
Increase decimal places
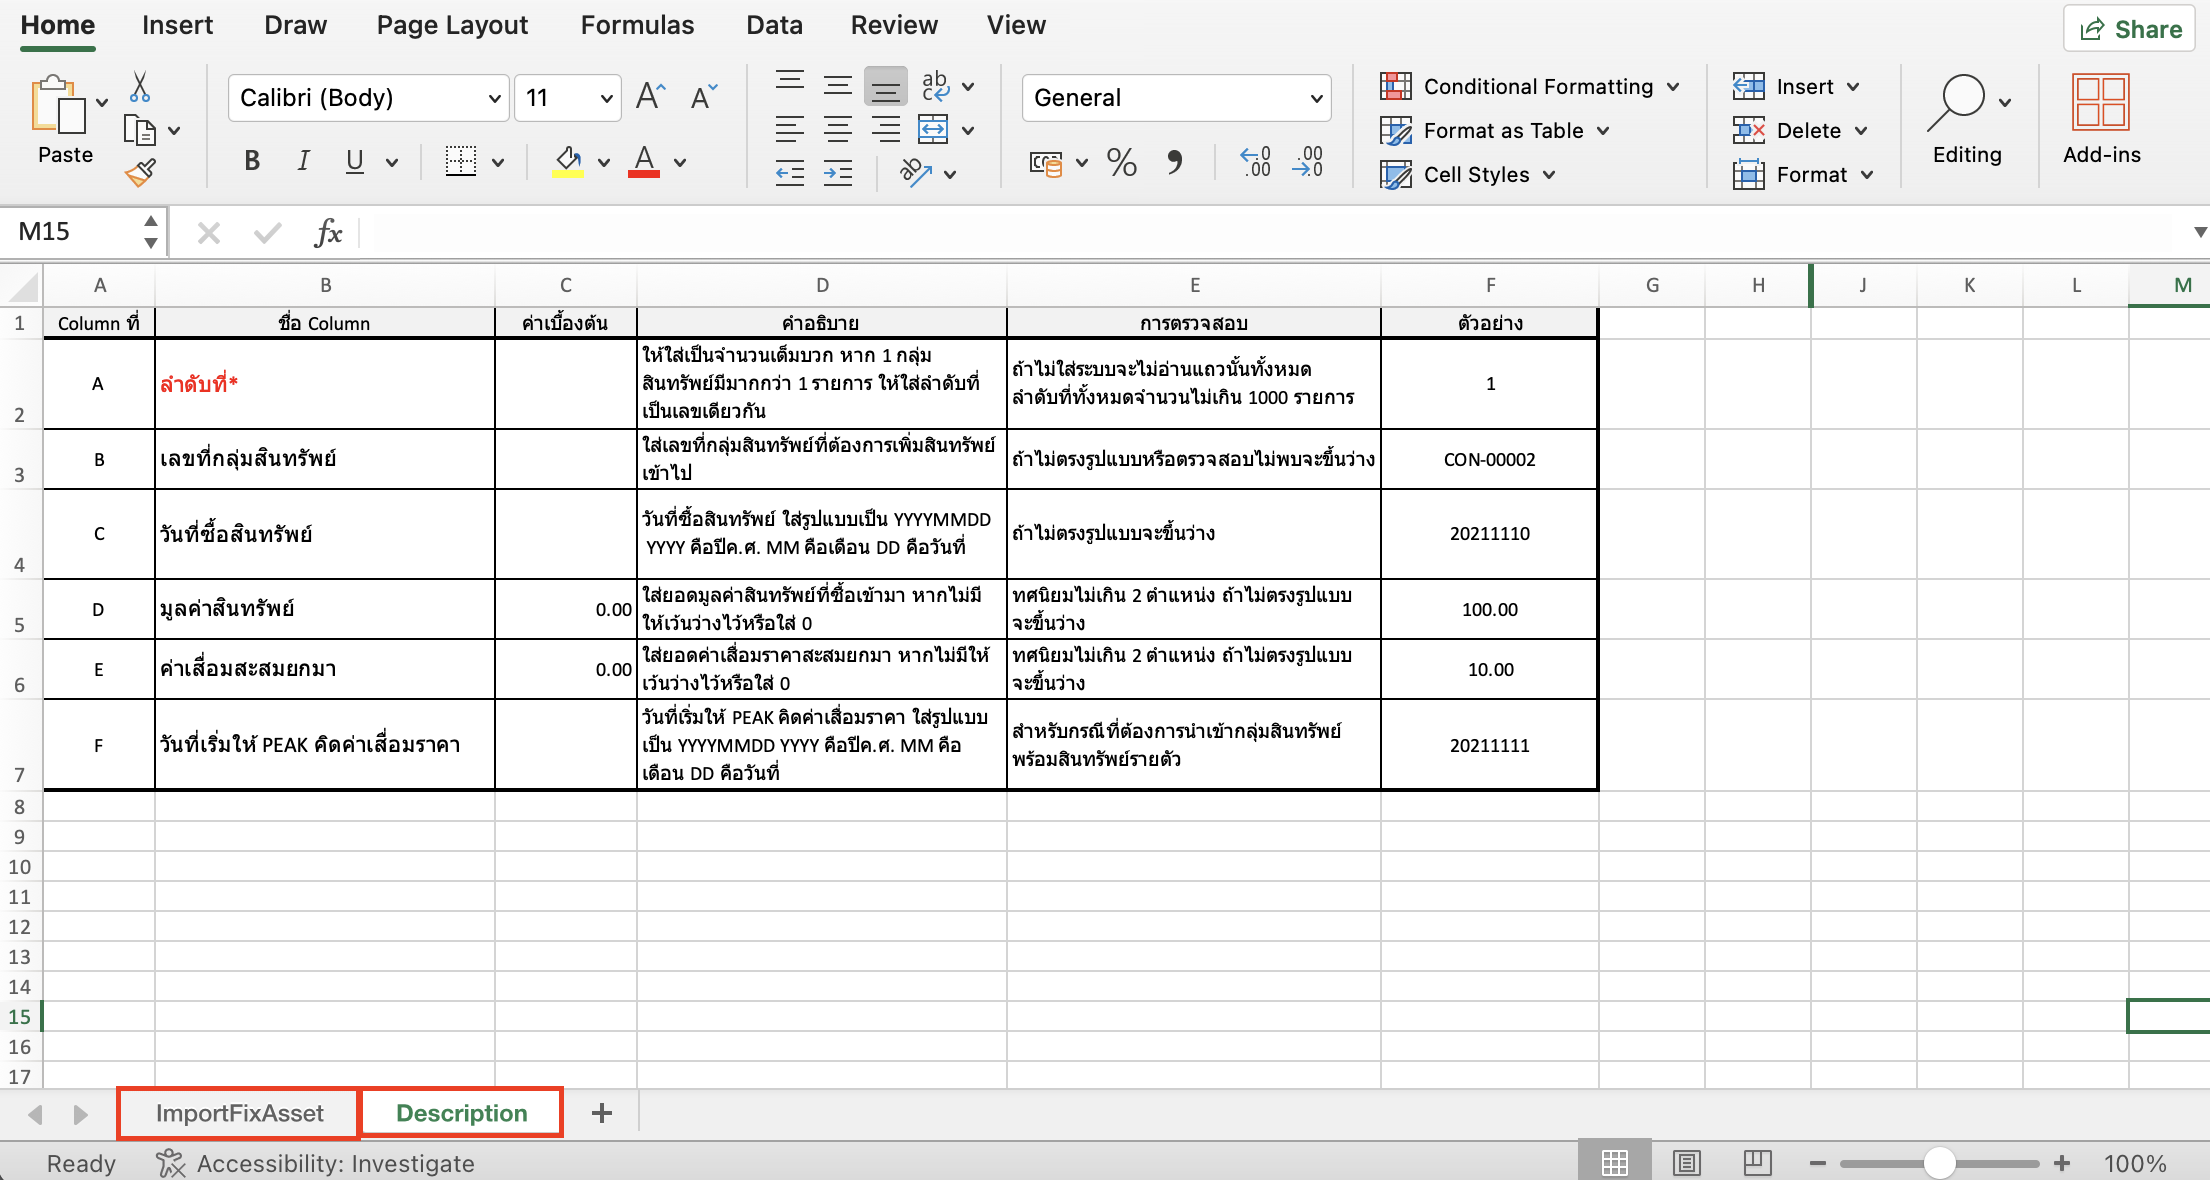1253,162
